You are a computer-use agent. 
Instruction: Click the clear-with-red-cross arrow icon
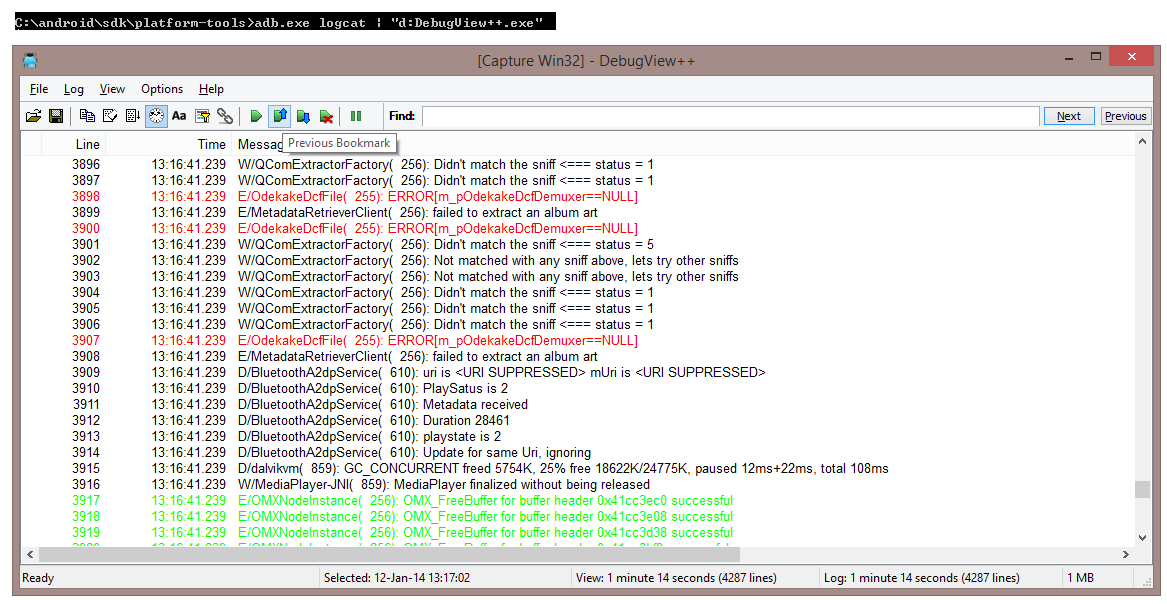click(327, 115)
